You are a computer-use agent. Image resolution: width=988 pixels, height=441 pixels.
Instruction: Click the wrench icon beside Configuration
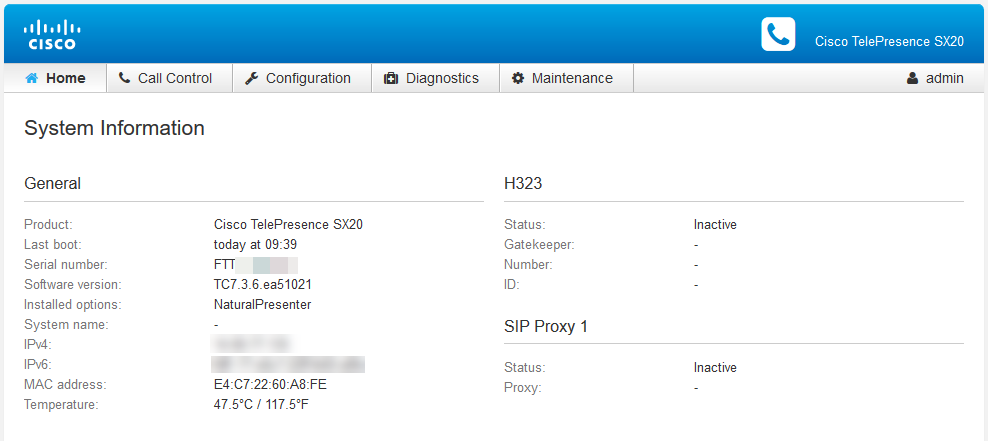coord(251,78)
